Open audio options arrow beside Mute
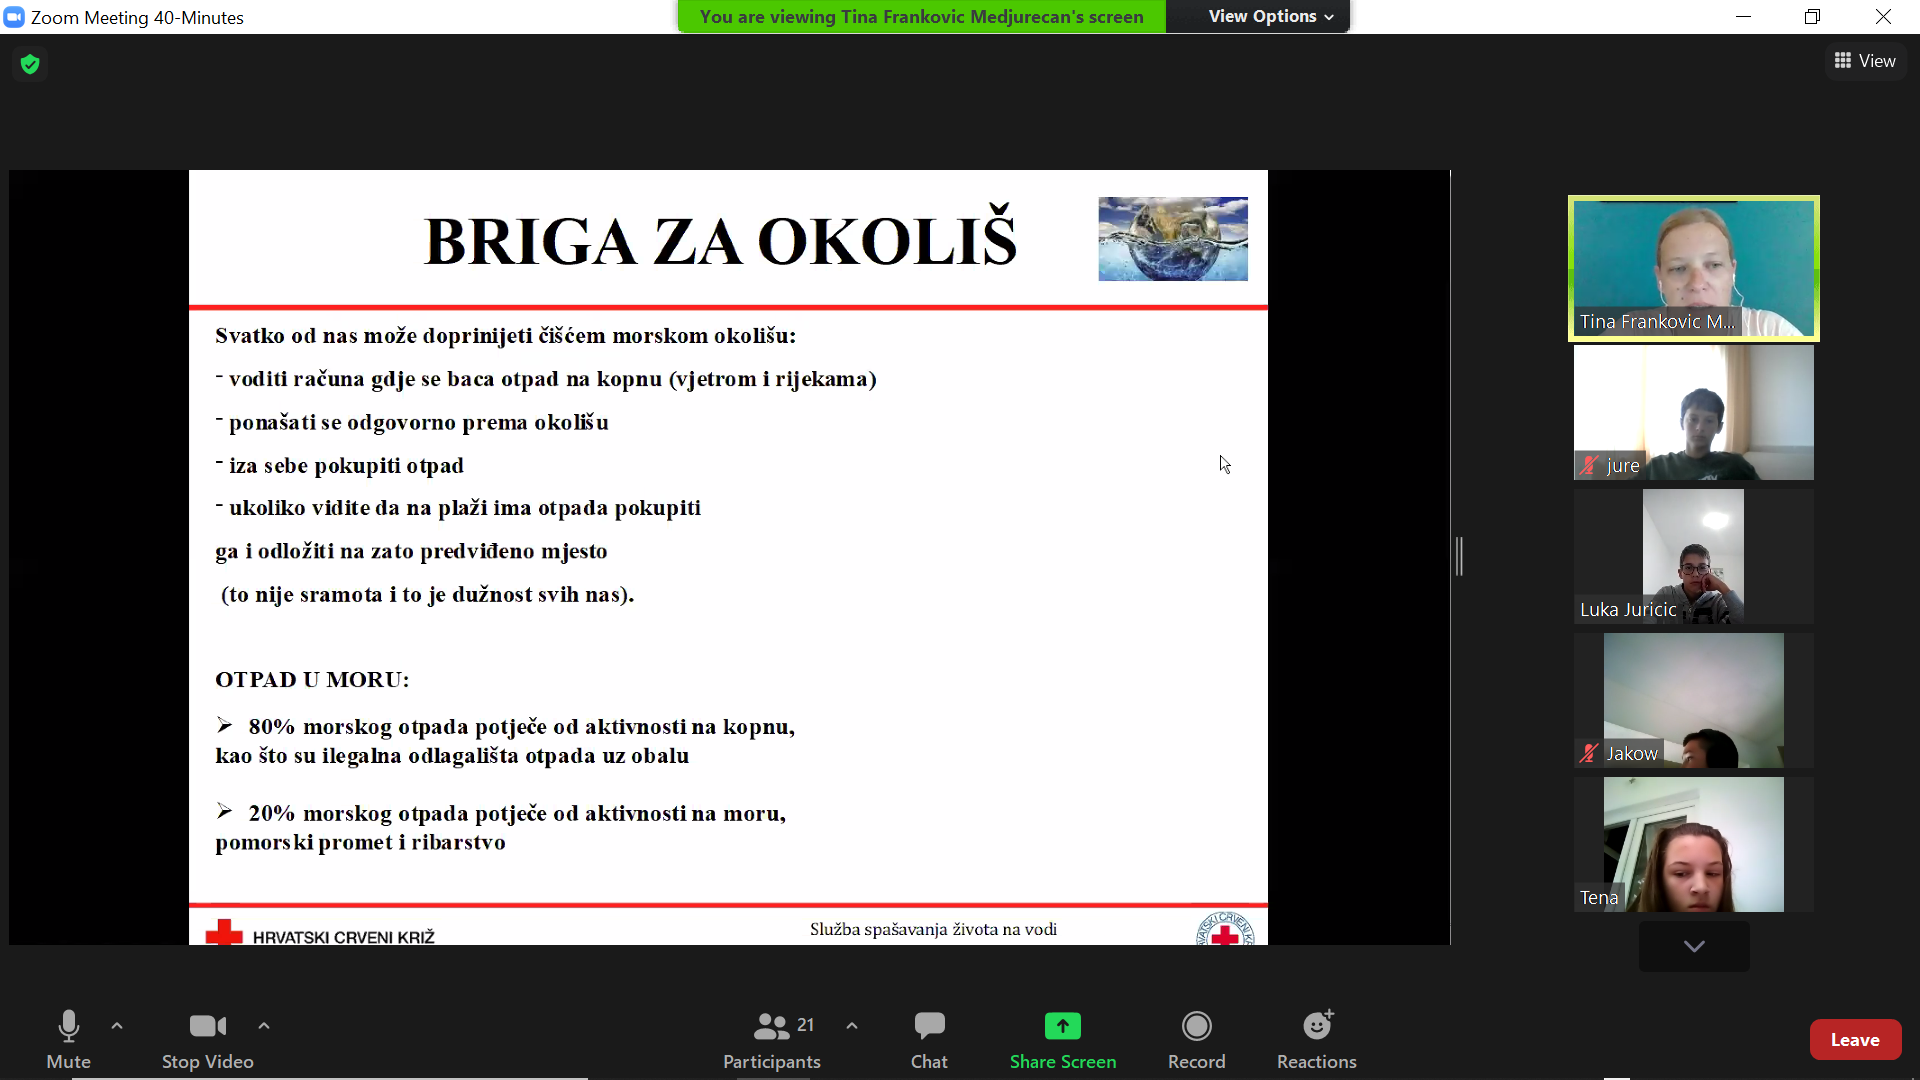The image size is (1920, 1080). (x=117, y=1026)
